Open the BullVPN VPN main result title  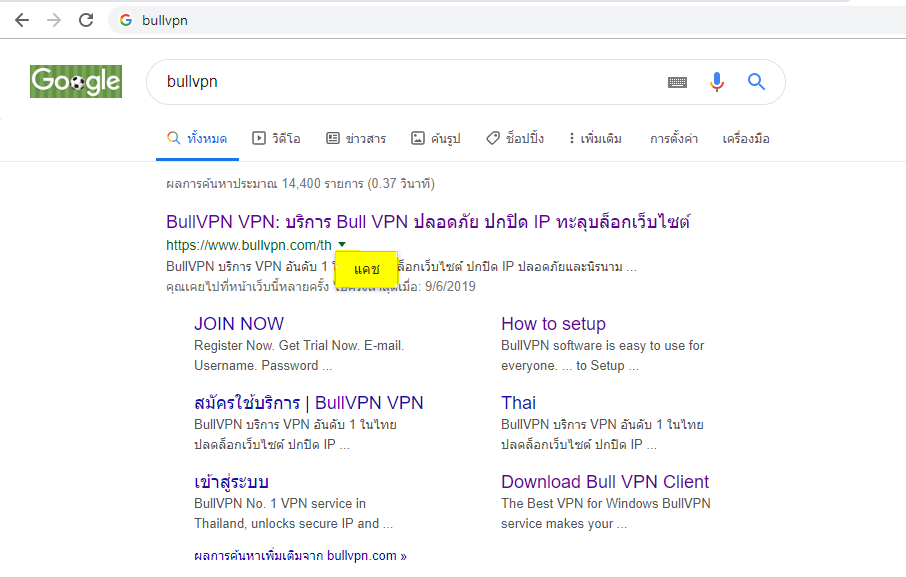coord(428,222)
